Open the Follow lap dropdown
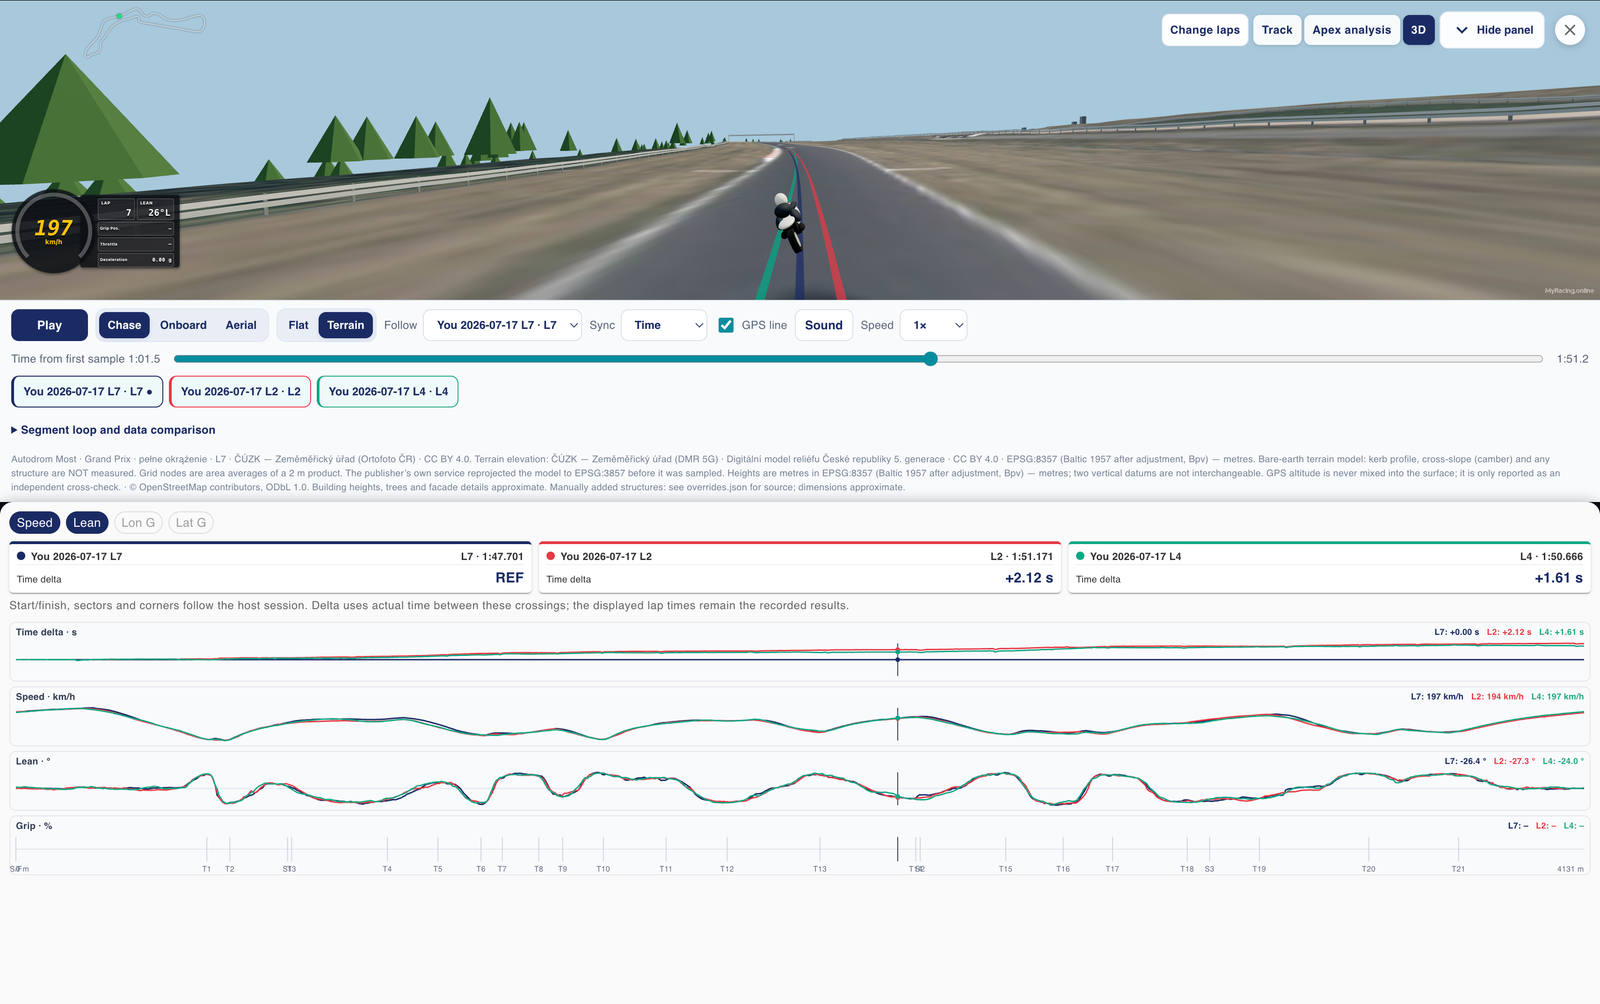This screenshot has height=1004, width=1600. (x=502, y=325)
